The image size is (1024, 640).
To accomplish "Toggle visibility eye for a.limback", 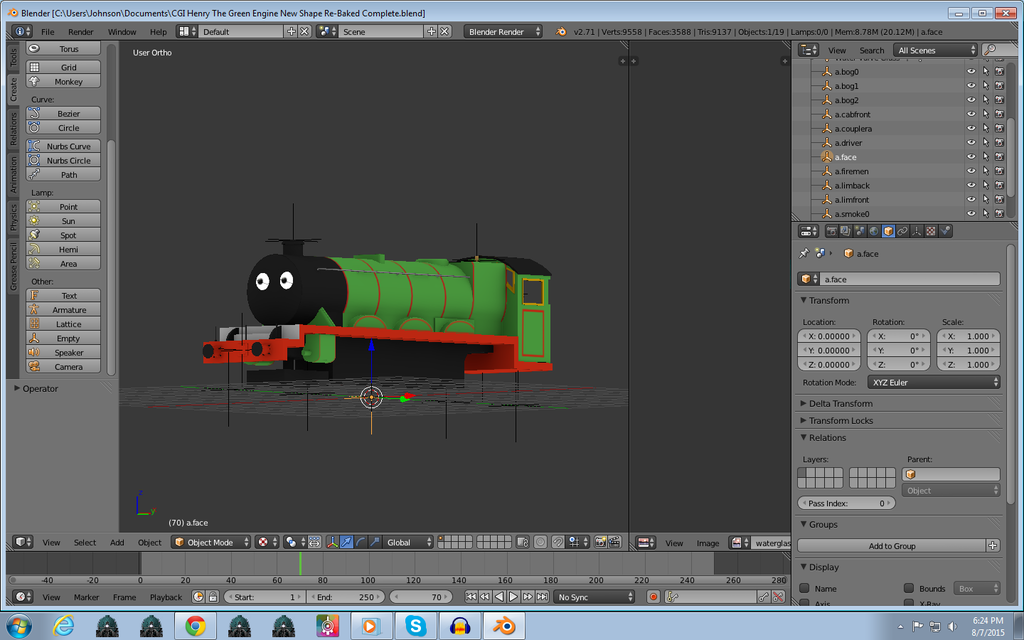I will point(971,185).
